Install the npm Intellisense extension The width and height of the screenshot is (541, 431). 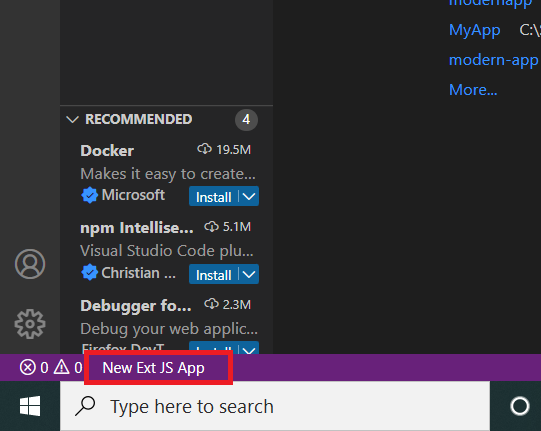[x=214, y=275]
